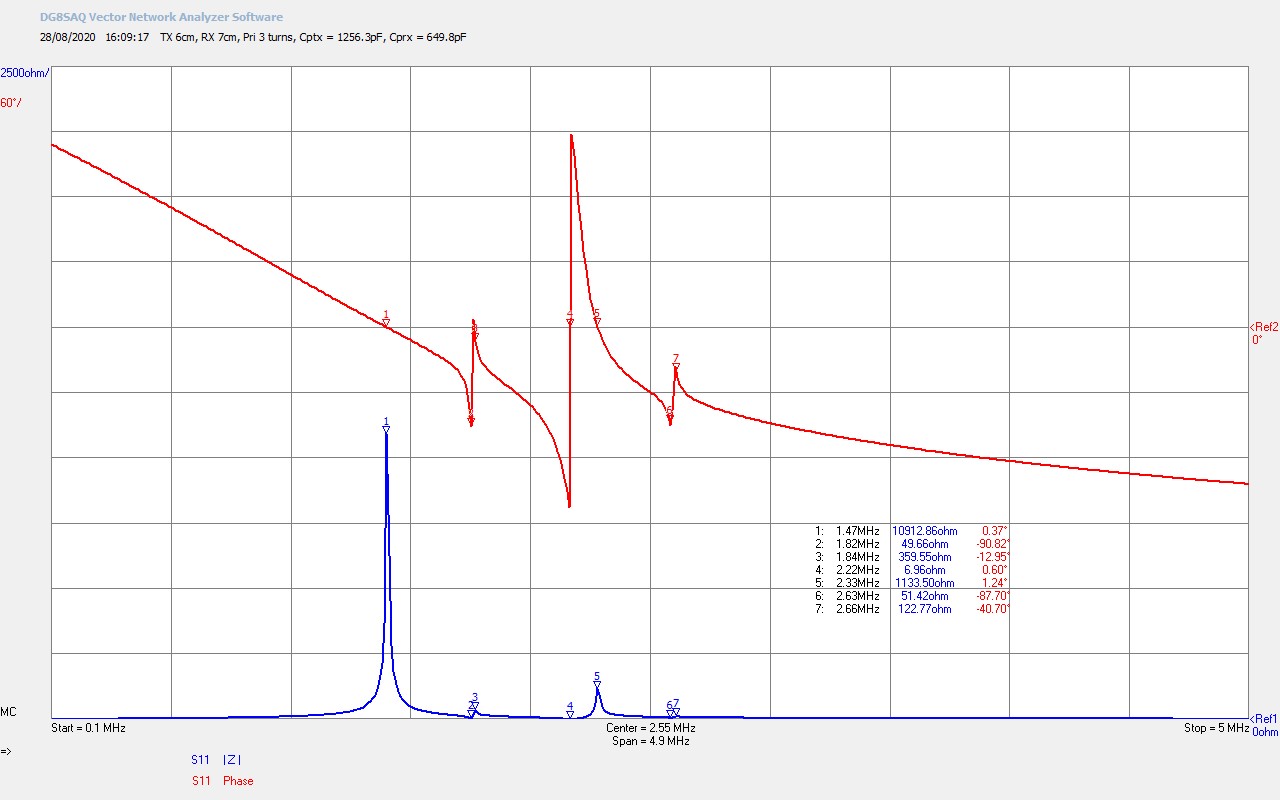Open the Span = 4.9 MHz setting

point(650,741)
